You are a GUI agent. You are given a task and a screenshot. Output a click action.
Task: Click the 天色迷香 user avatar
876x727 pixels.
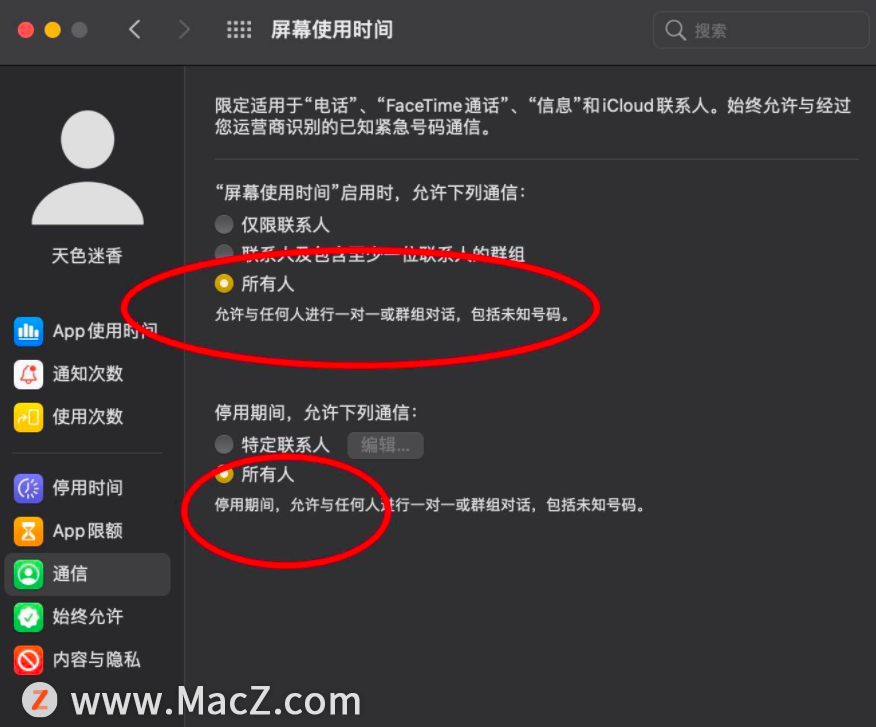(x=88, y=168)
